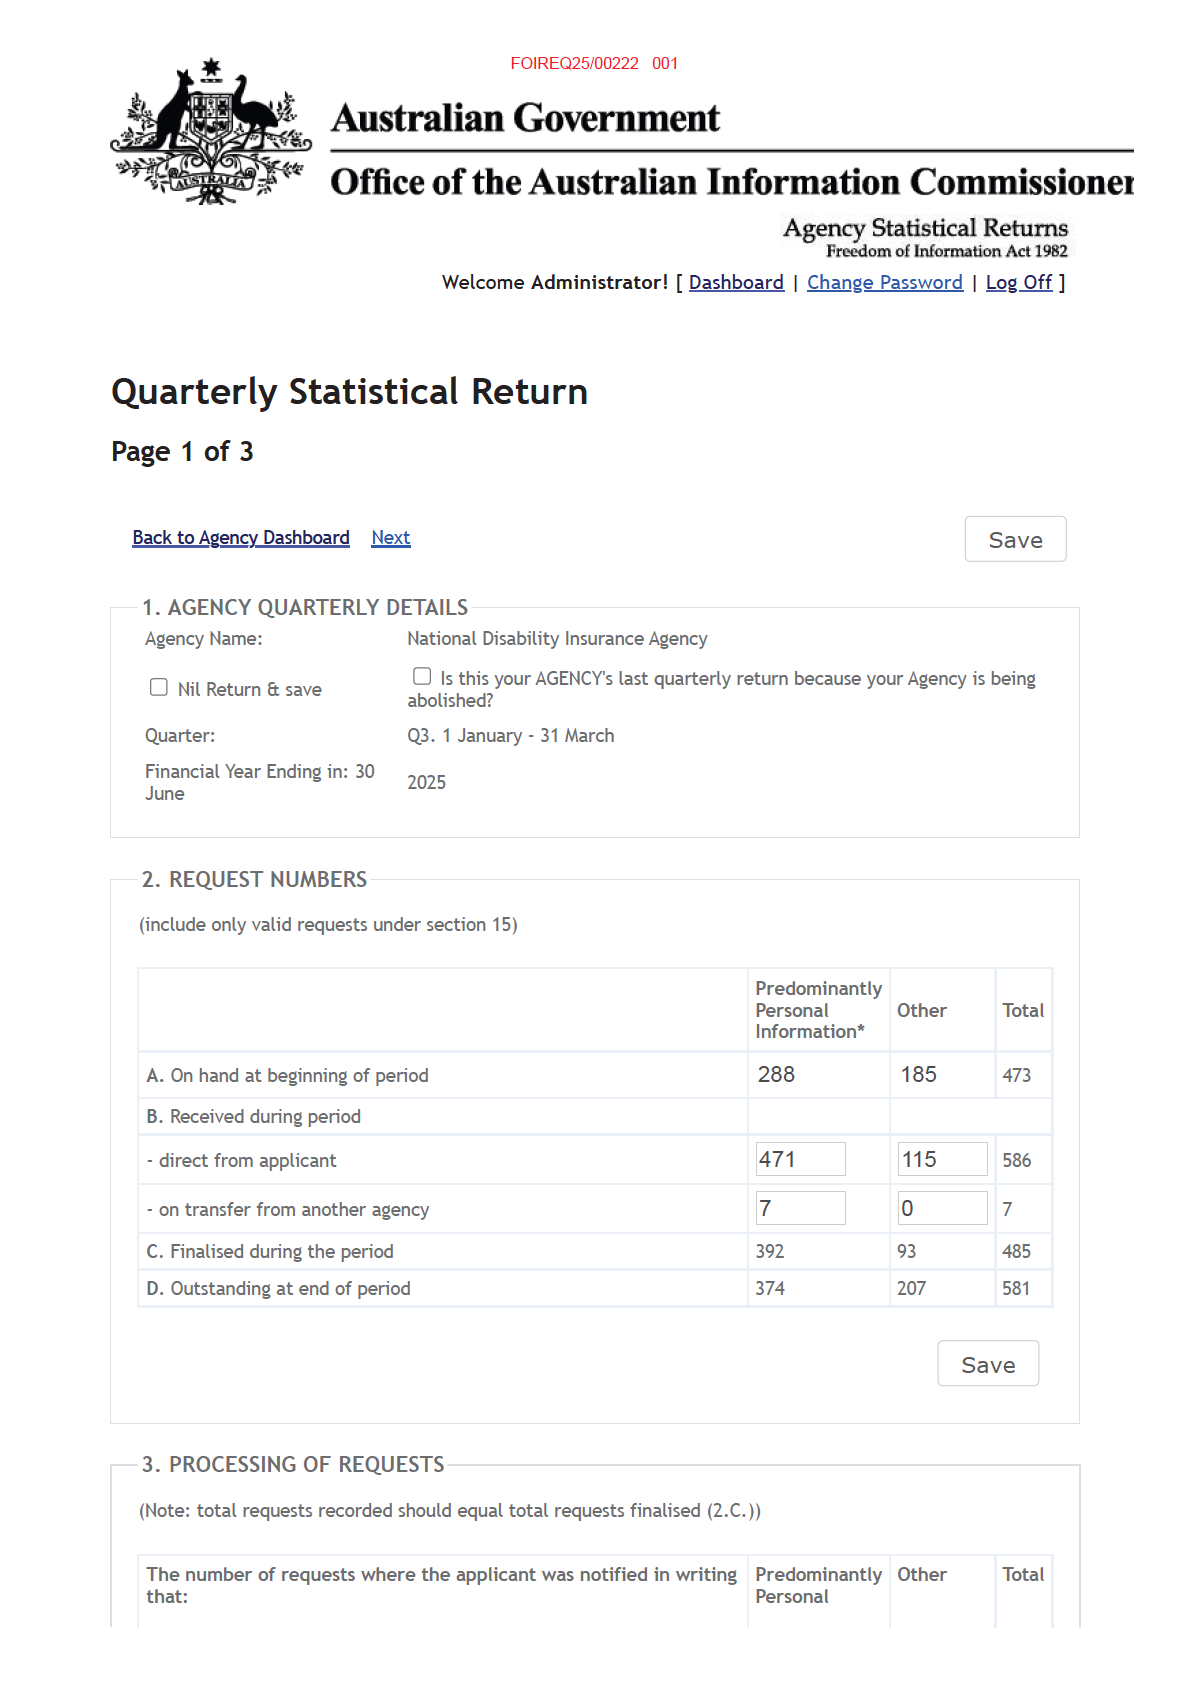Click quarter text Q3. 1 January - 31 March
Image resolution: width=1190 pixels, height=1684 pixels.
tap(510, 735)
